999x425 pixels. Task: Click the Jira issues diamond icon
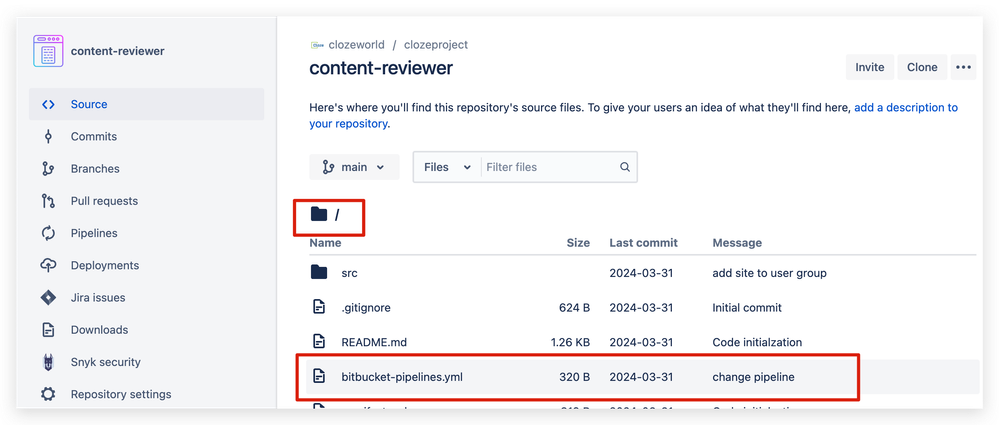coord(48,298)
